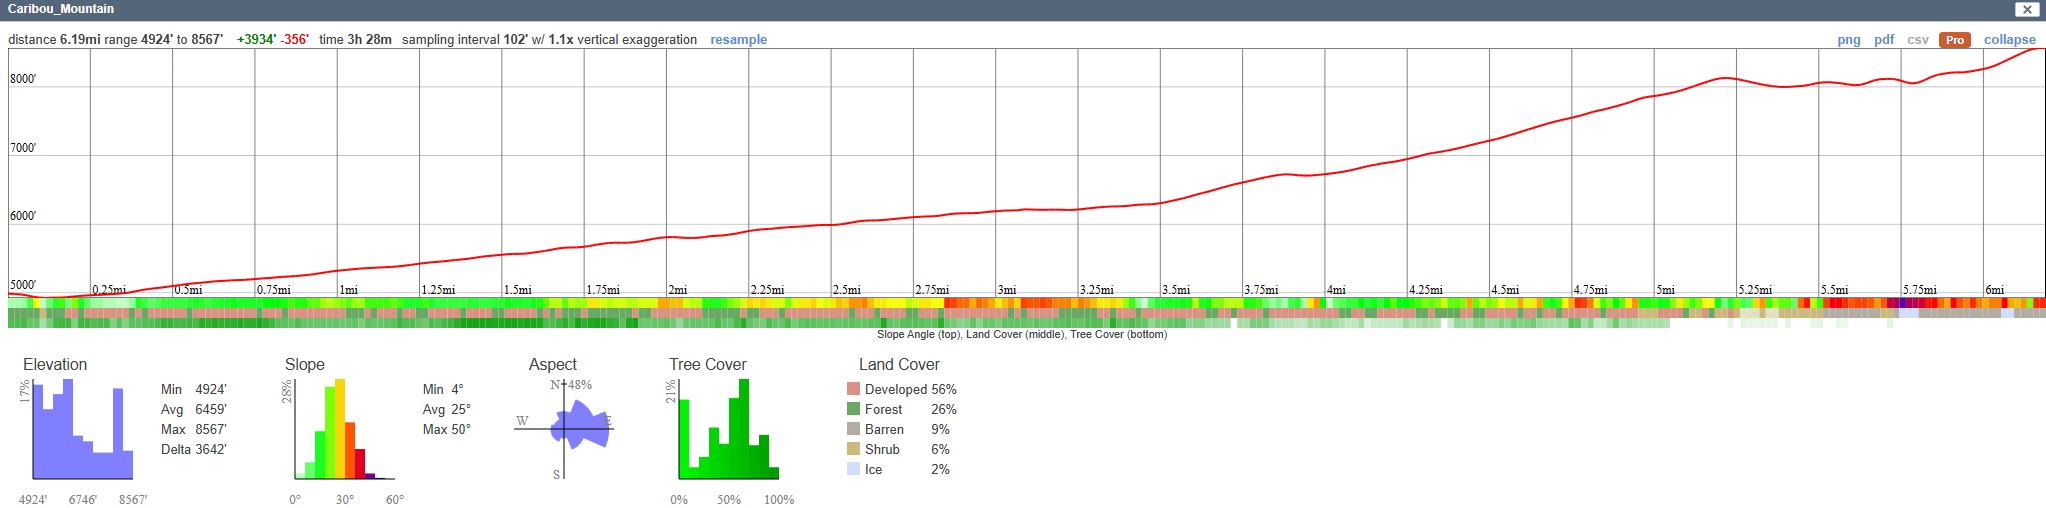The image size is (2046, 508).
Task: Click the Aspect rose diagram
Action: tap(564, 429)
